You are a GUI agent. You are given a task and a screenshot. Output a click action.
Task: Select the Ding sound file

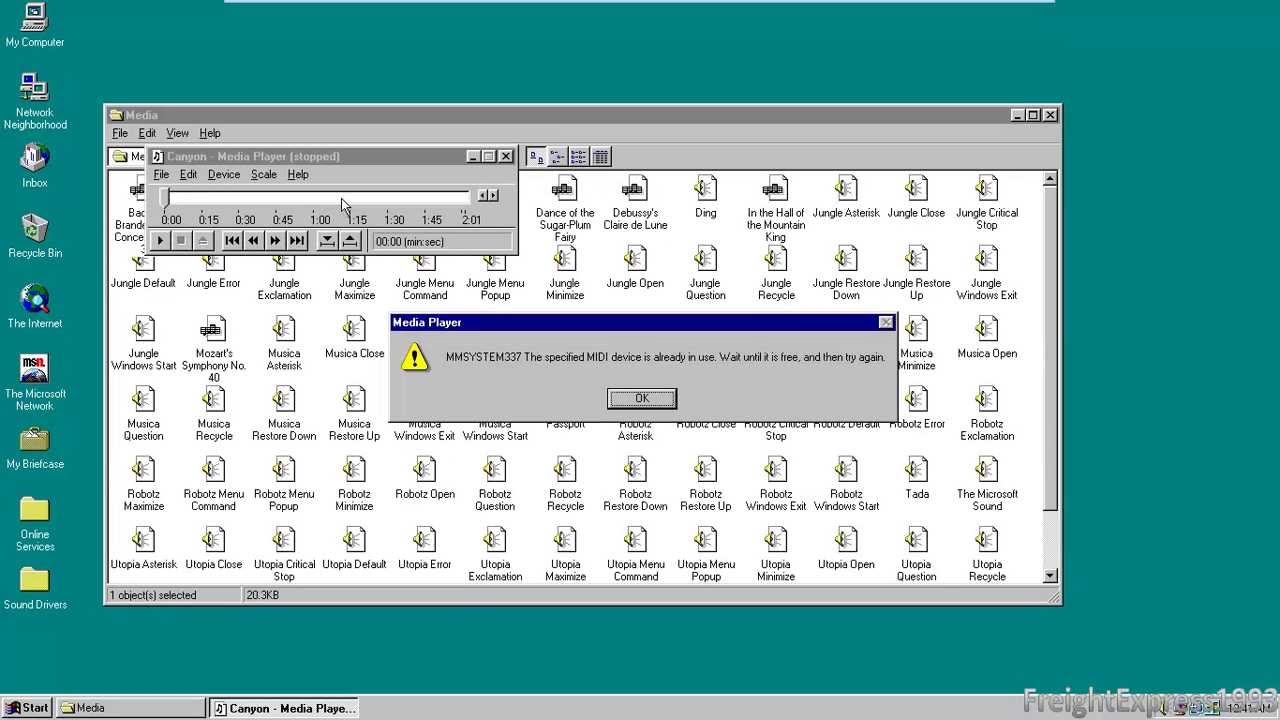[706, 196]
